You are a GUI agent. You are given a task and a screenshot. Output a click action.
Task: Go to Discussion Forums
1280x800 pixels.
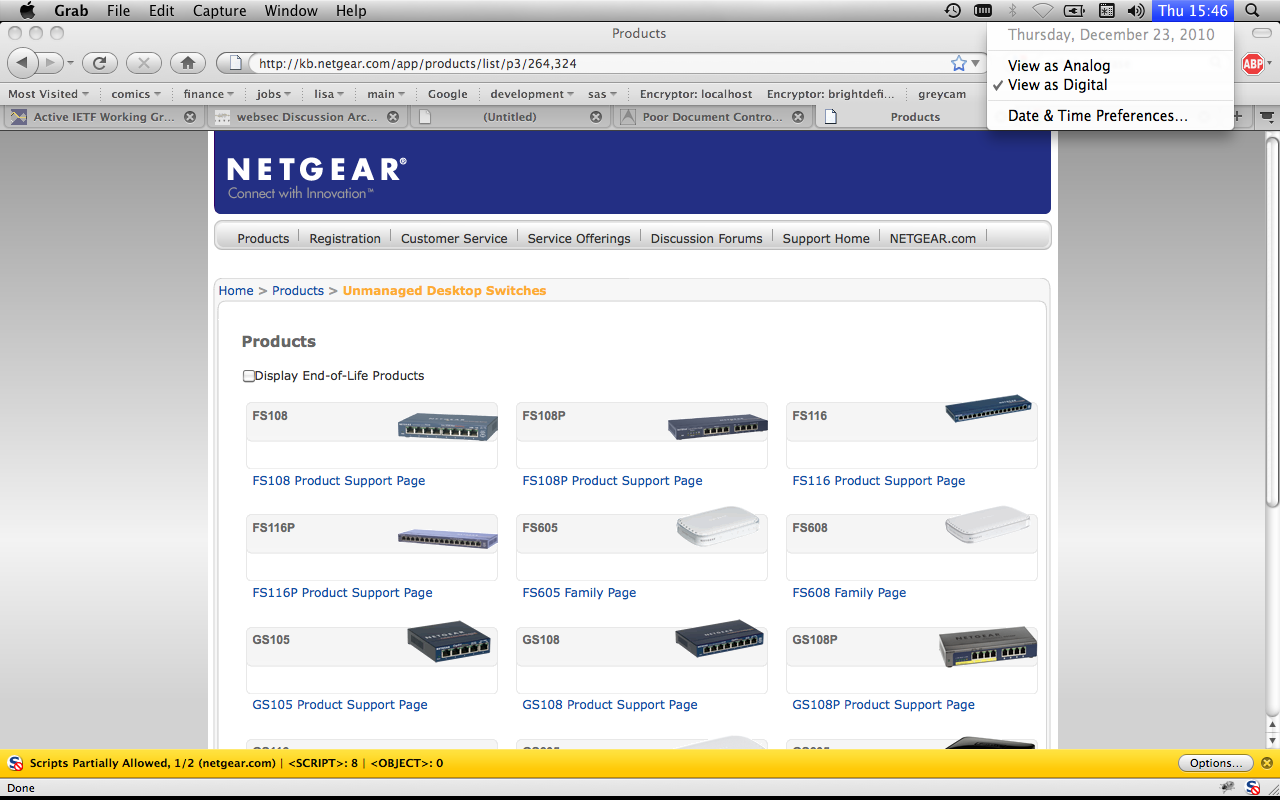[x=706, y=238]
